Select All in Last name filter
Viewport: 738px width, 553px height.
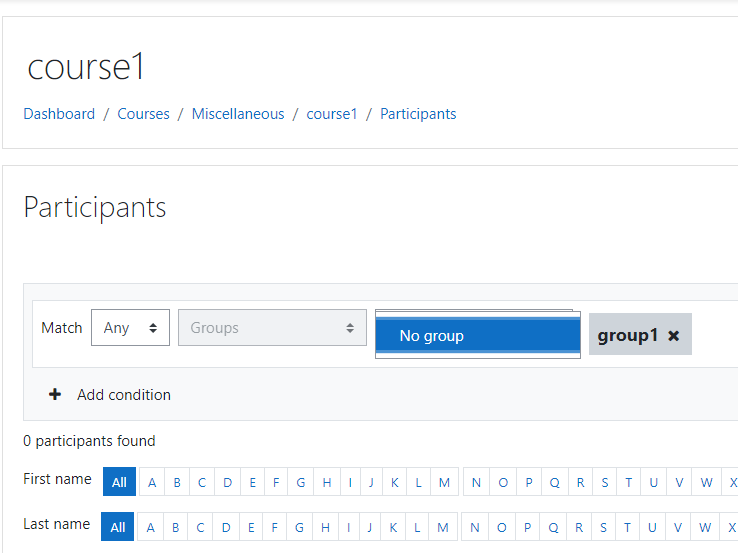[118, 527]
